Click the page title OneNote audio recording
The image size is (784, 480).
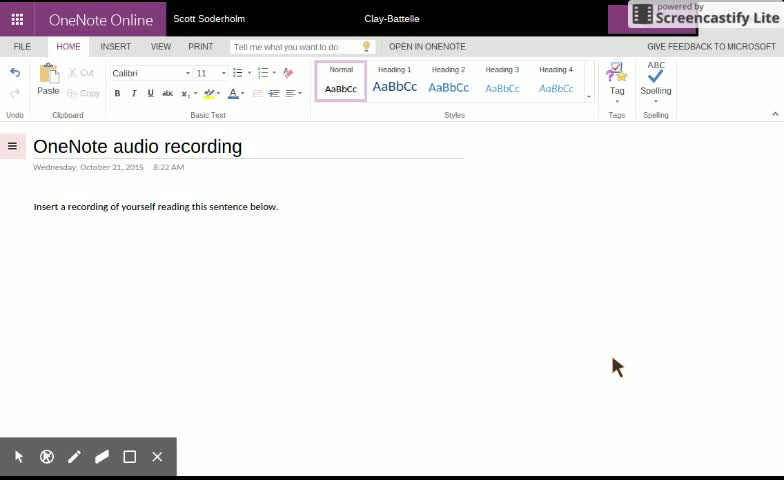(x=138, y=146)
